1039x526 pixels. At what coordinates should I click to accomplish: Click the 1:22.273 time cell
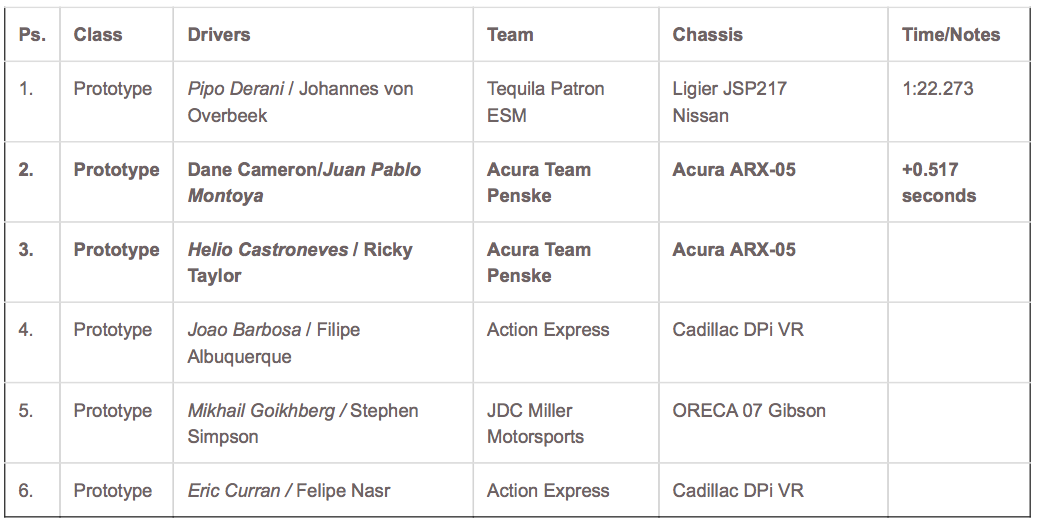937,89
